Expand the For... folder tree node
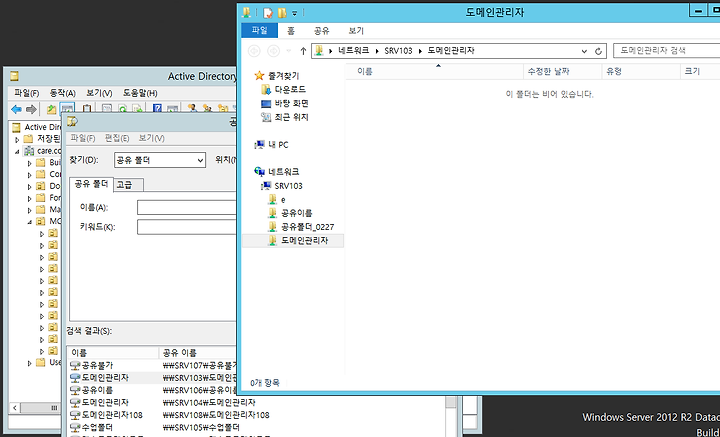This screenshot has width=720, height=437. tap(29, 198)
